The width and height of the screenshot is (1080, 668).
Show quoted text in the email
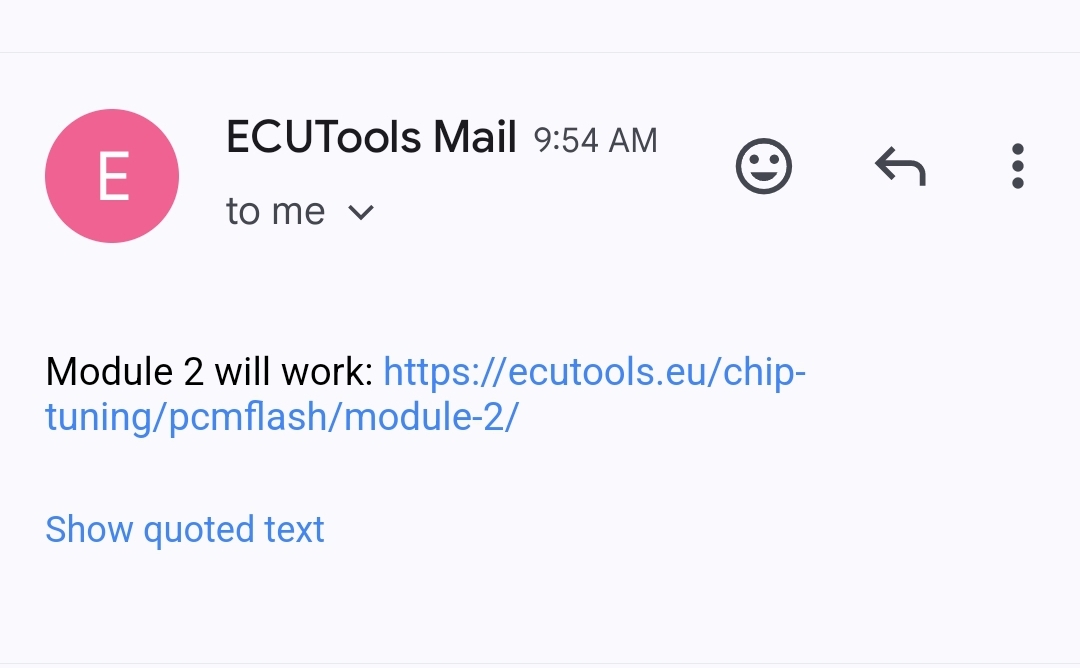point(185,529)
